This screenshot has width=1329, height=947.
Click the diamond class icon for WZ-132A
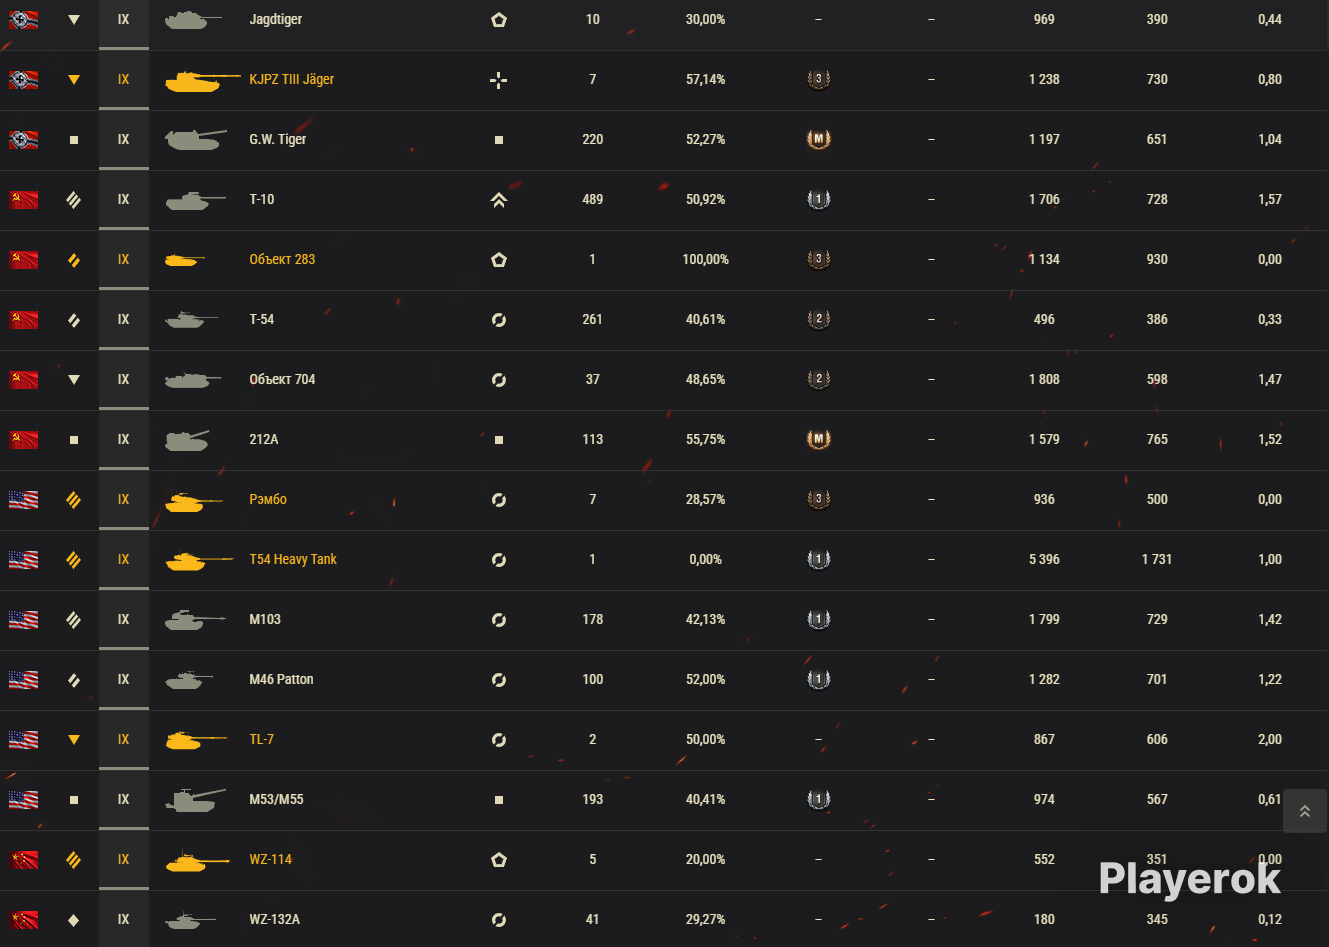(x=74, y=920)
